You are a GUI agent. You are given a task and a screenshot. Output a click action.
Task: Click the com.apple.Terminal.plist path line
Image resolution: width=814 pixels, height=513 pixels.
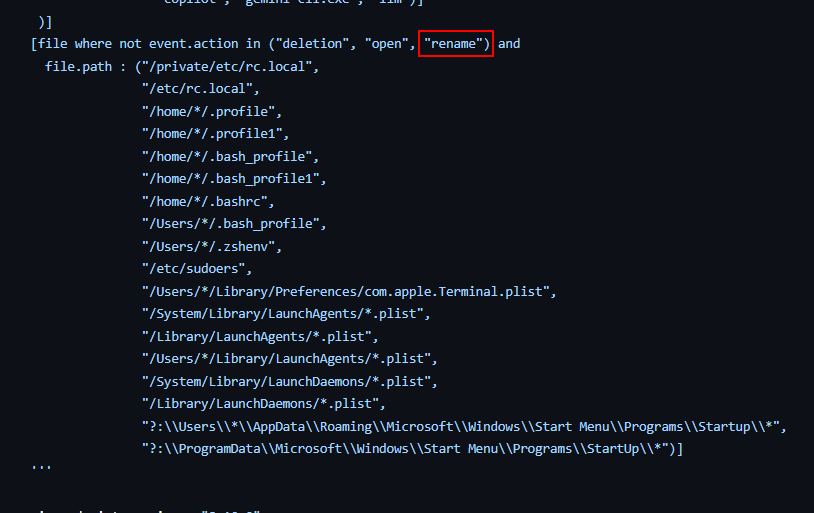[349, 292]
